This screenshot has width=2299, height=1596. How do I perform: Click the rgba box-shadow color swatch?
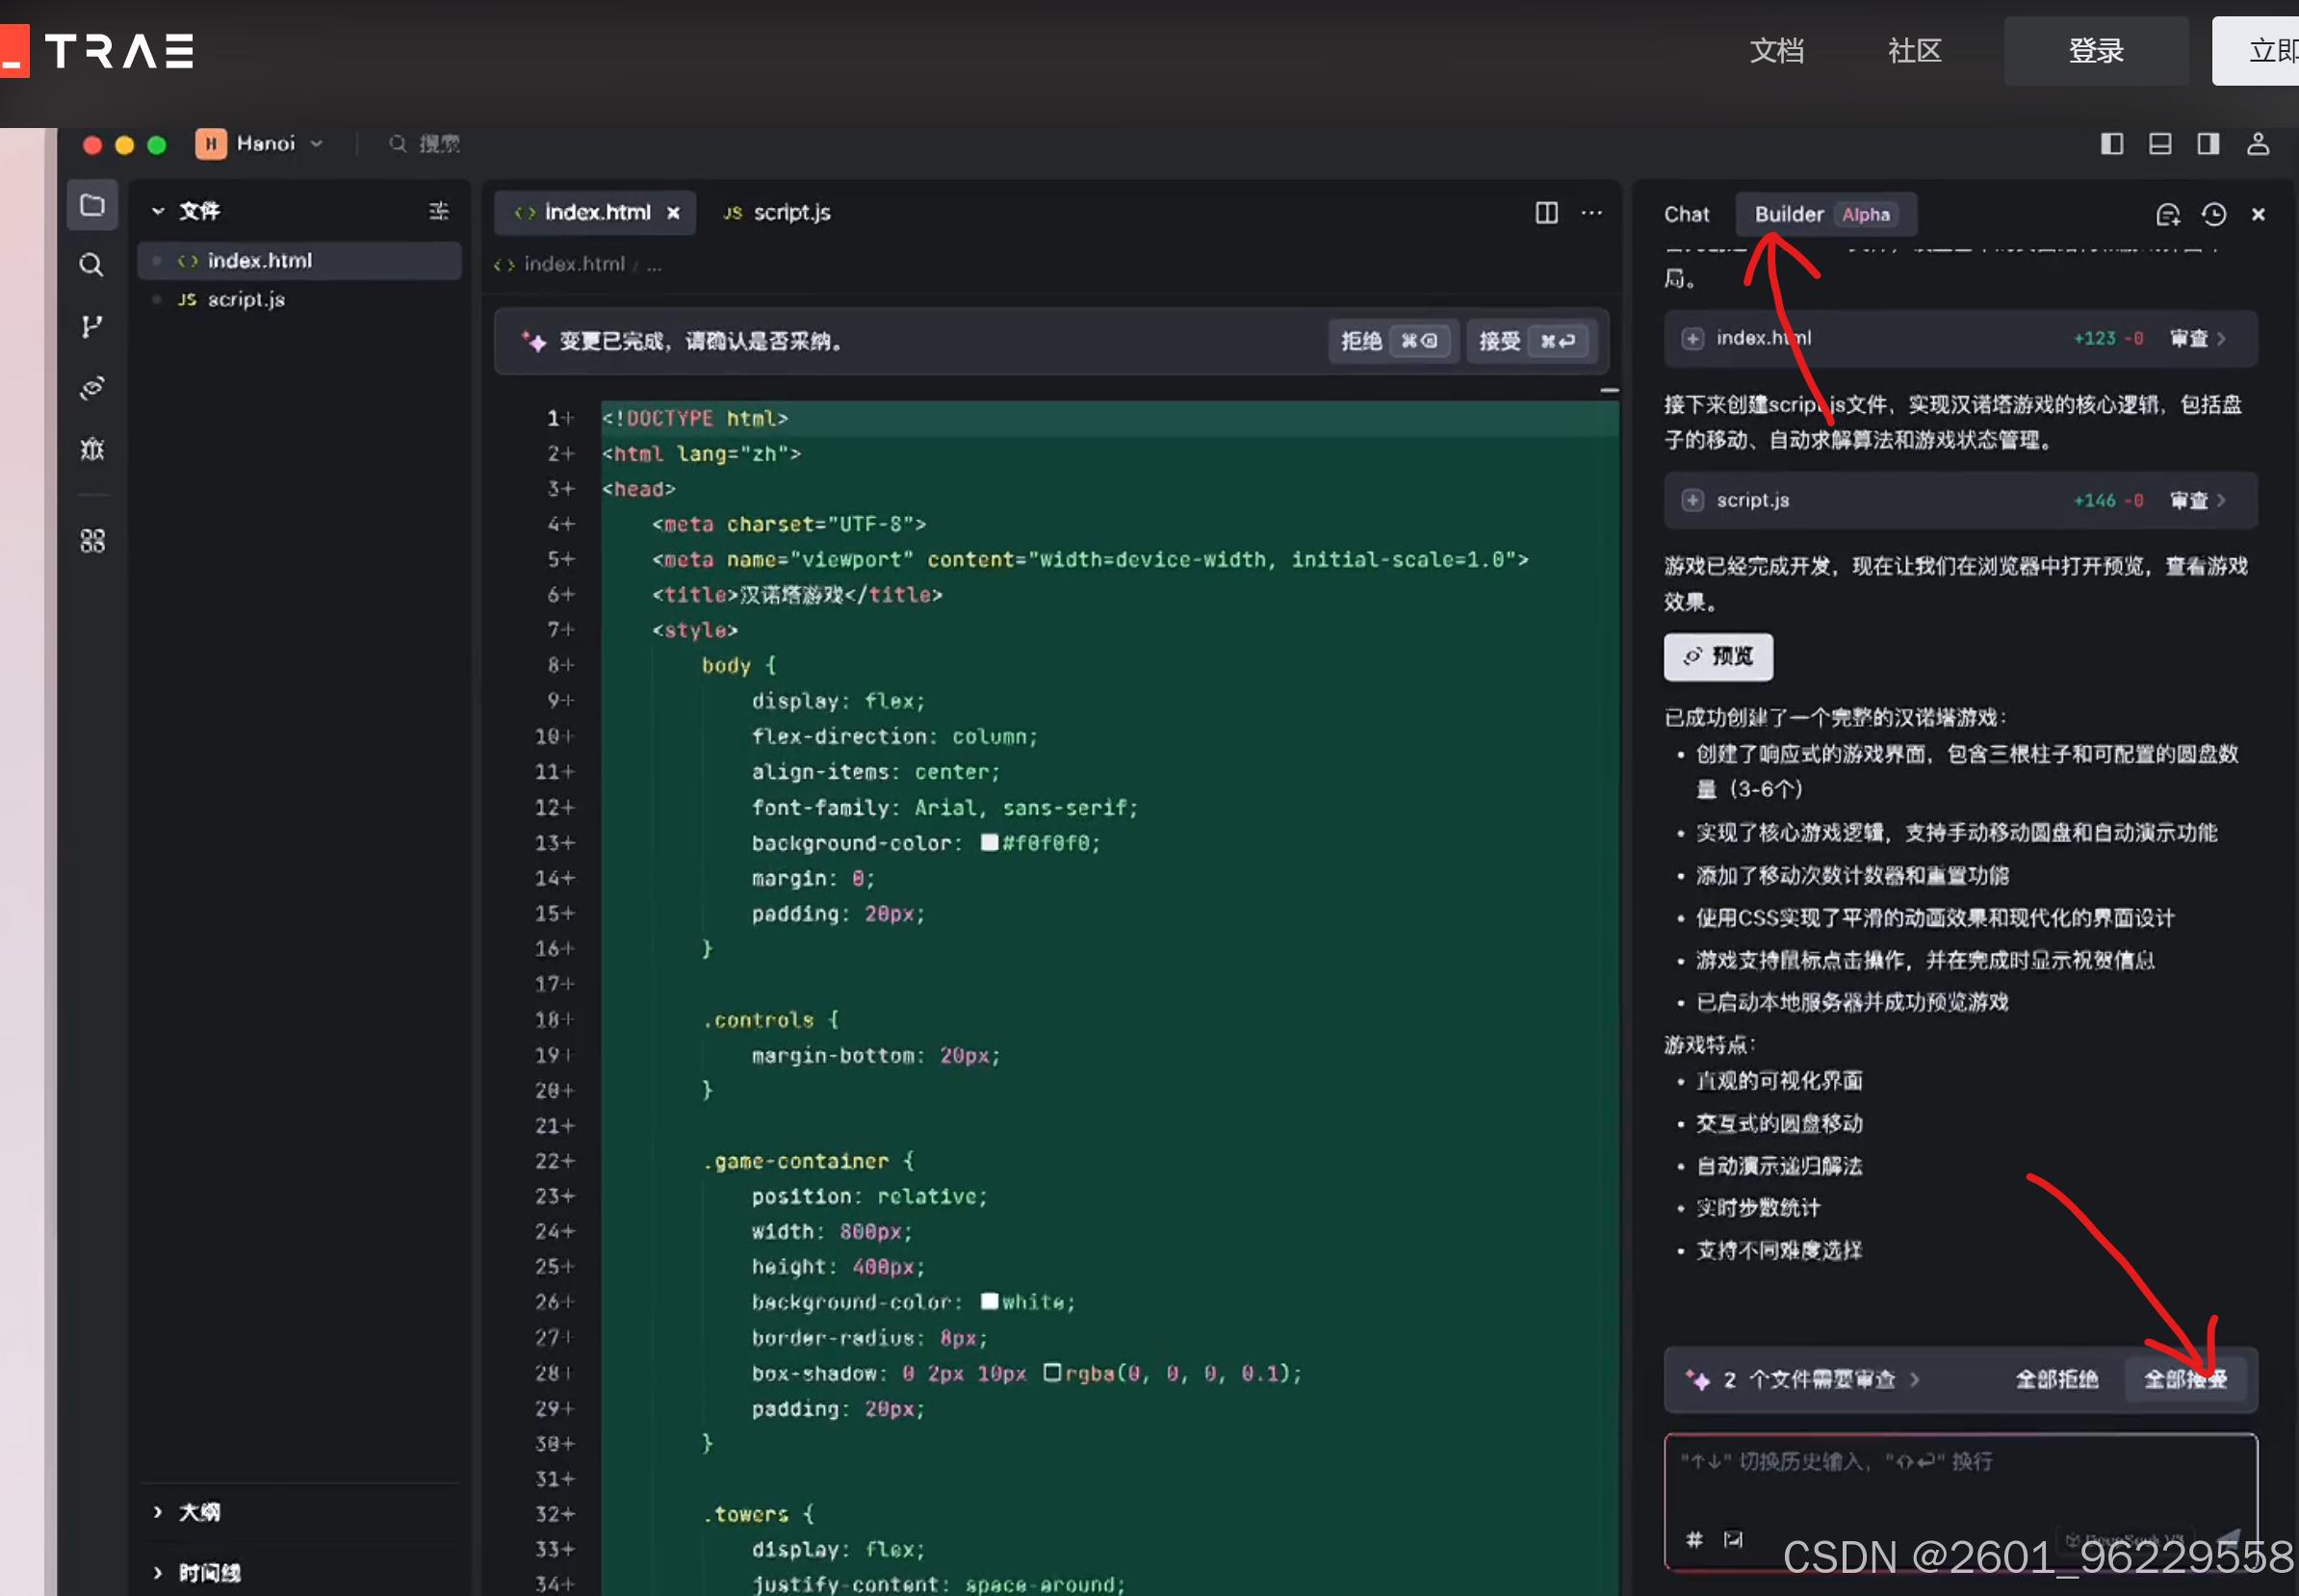pyautogui.click(x=1052, y=1372)
